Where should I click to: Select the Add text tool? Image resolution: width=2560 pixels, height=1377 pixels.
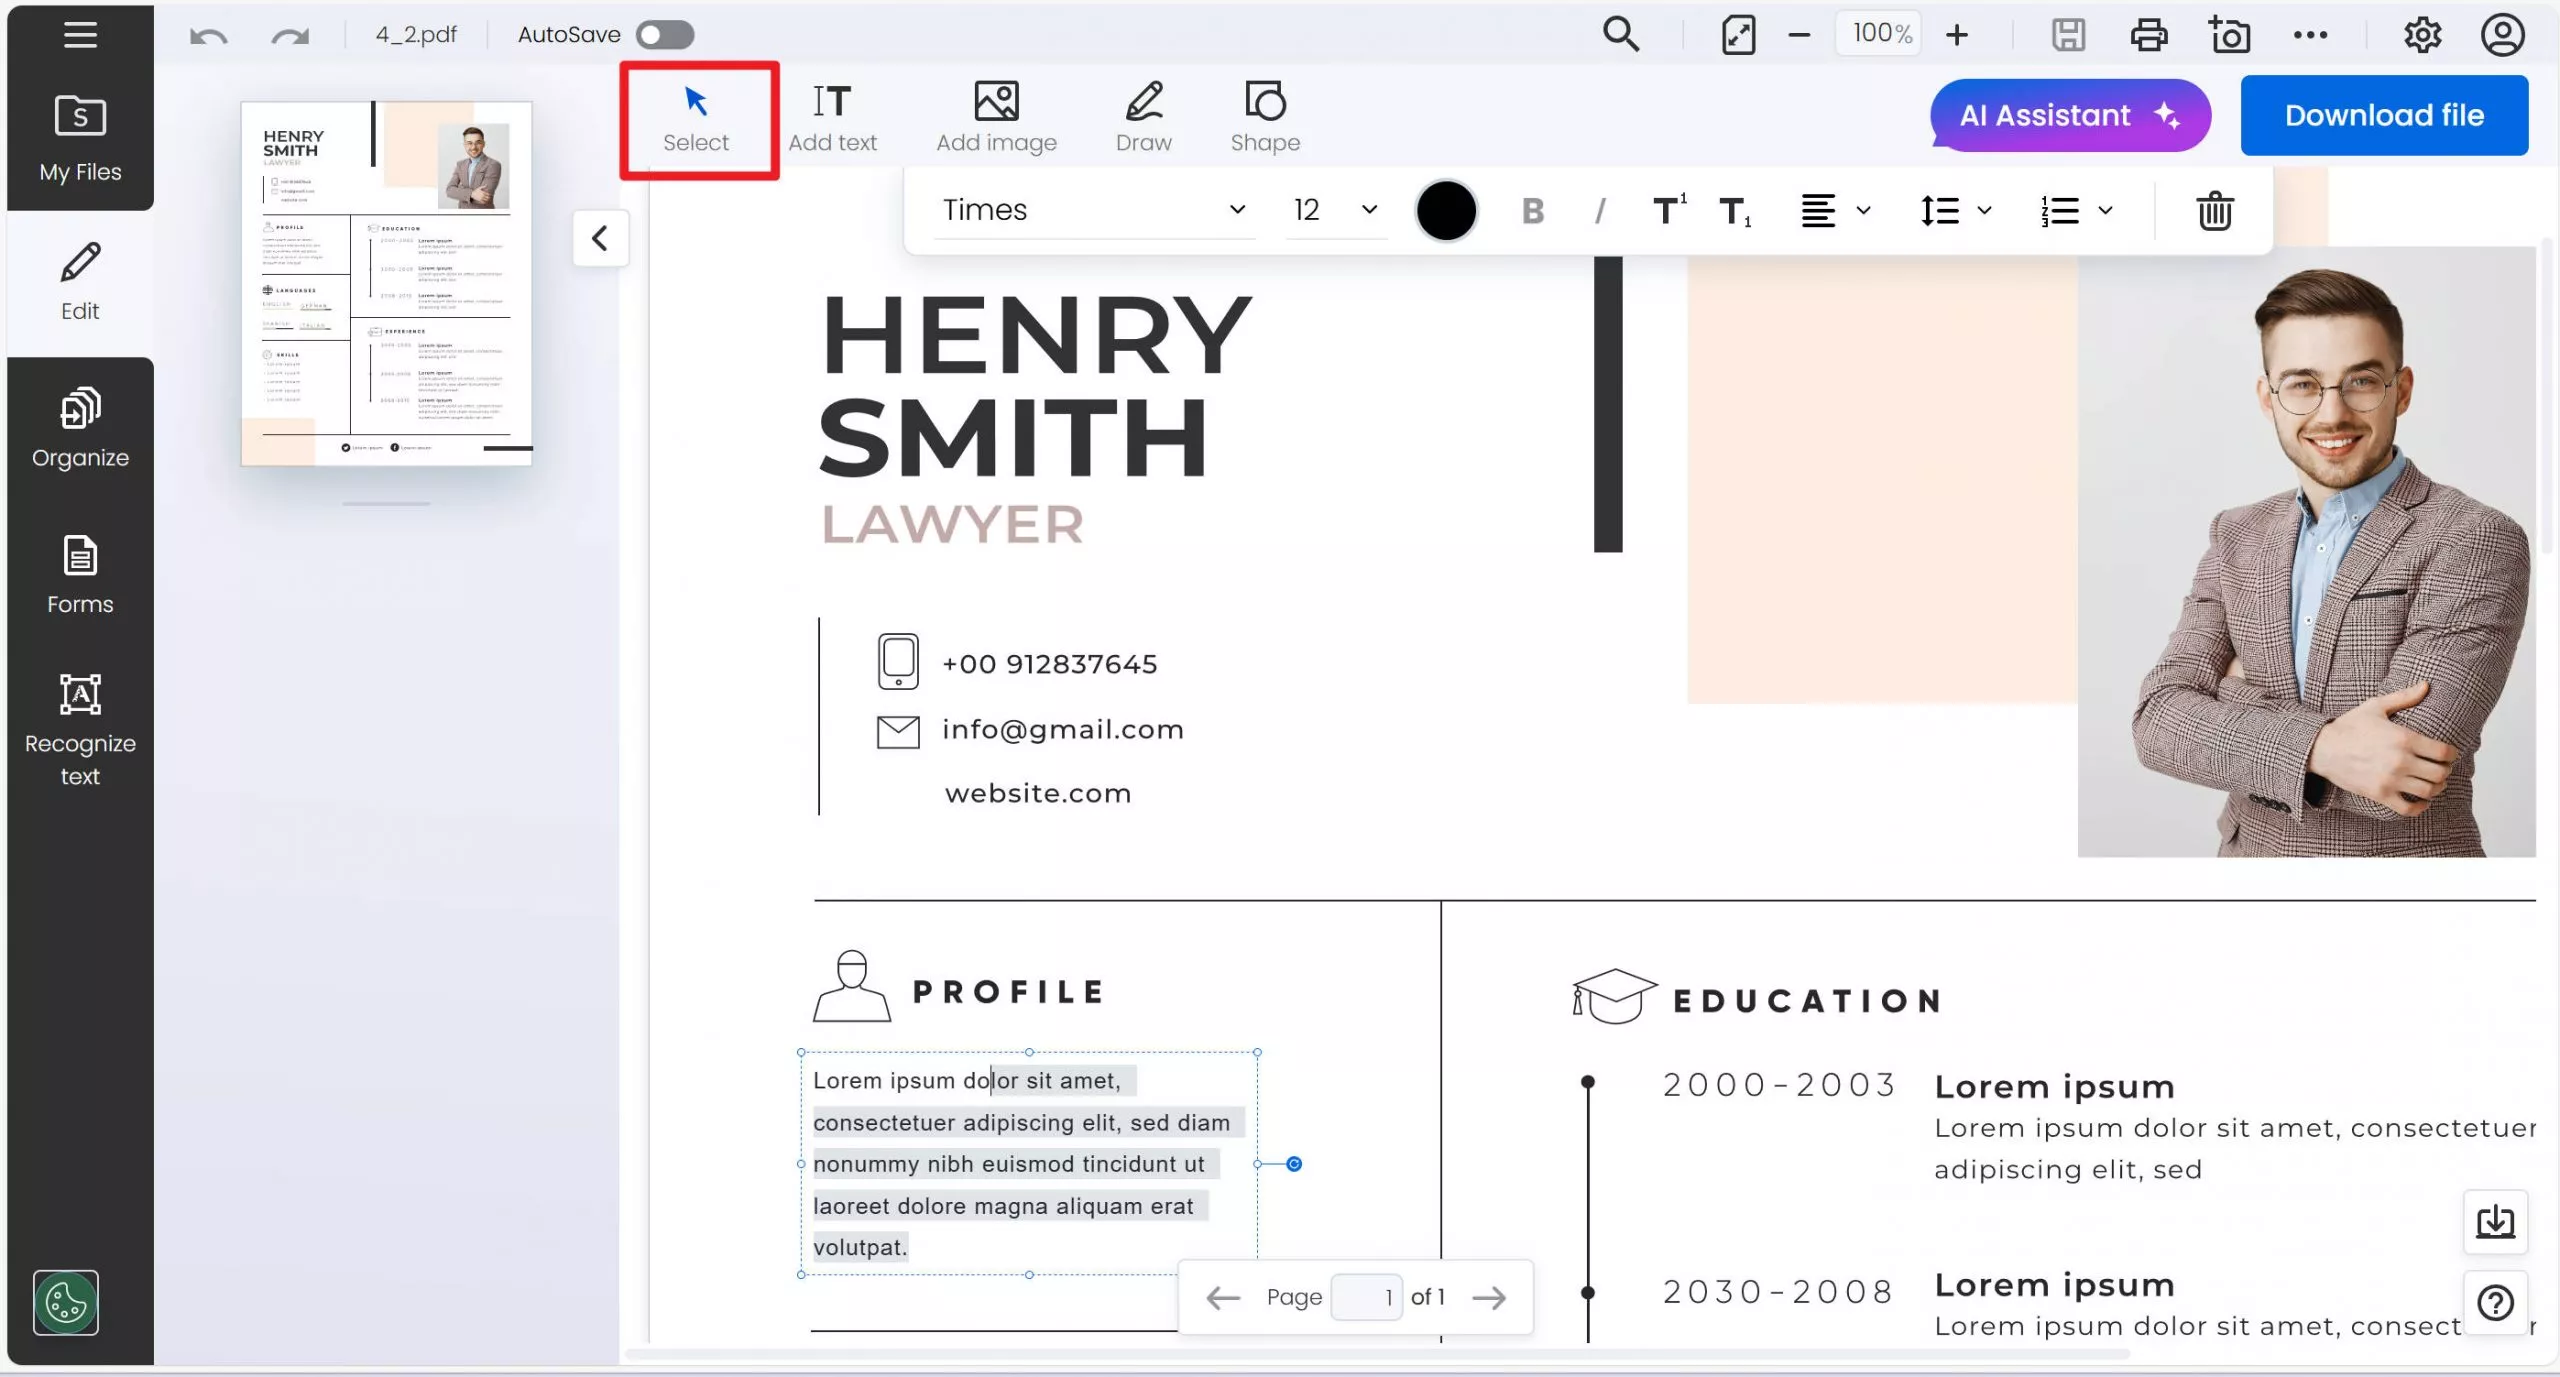tap(832, 115)
